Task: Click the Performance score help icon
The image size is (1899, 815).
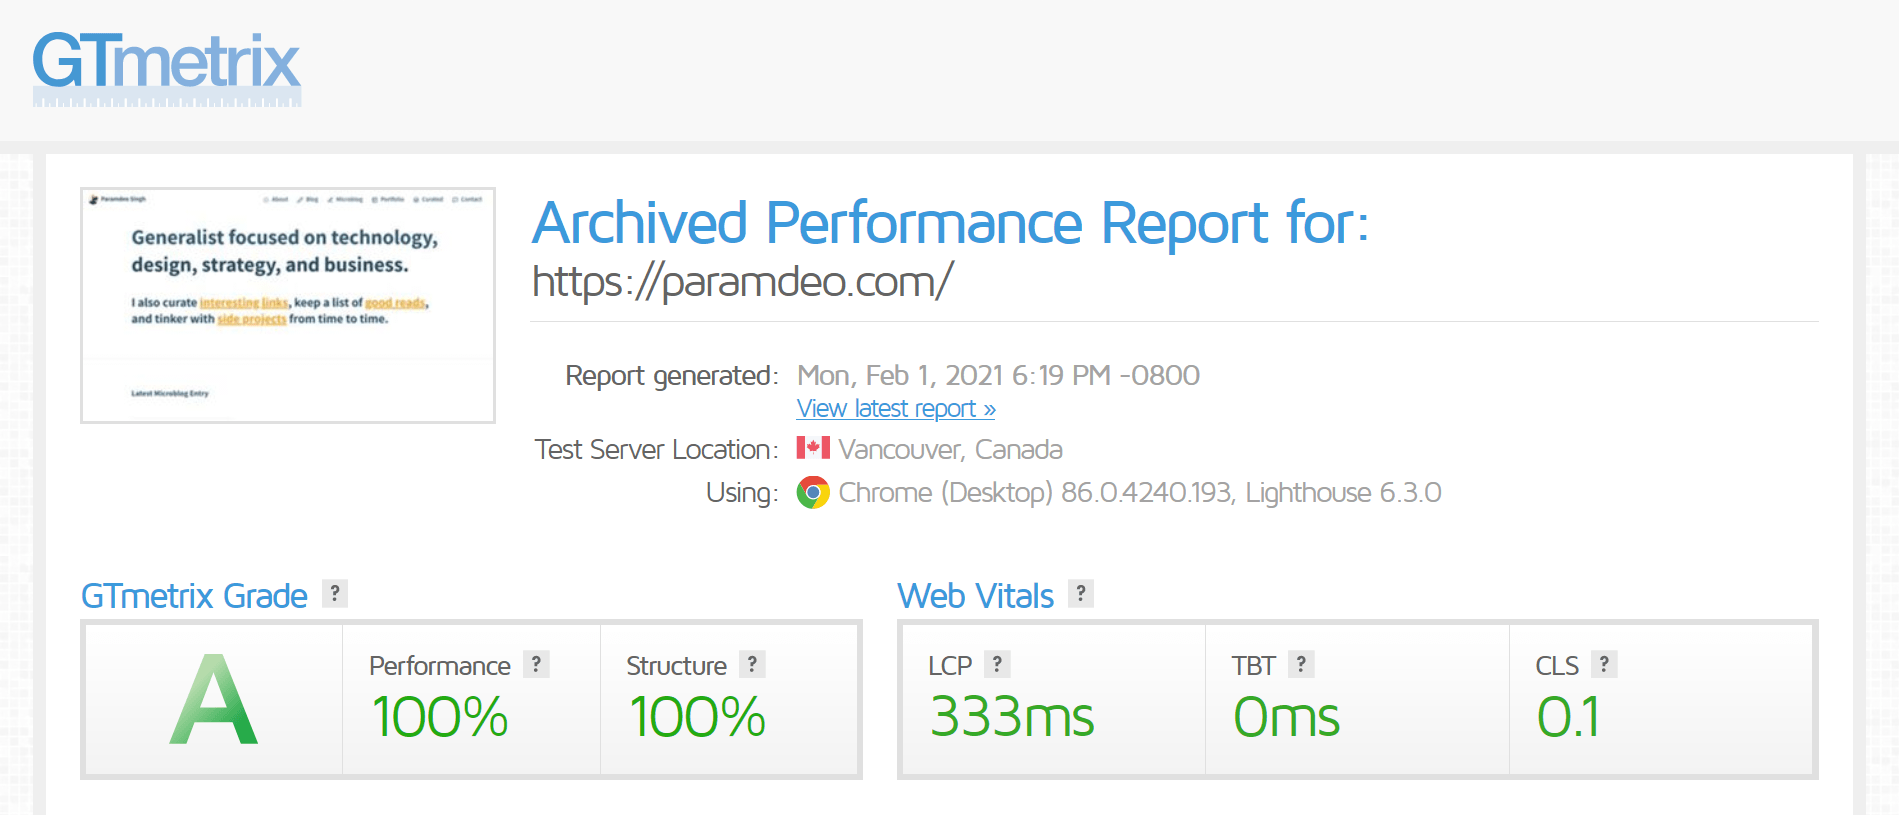Action: coord(537,664)
